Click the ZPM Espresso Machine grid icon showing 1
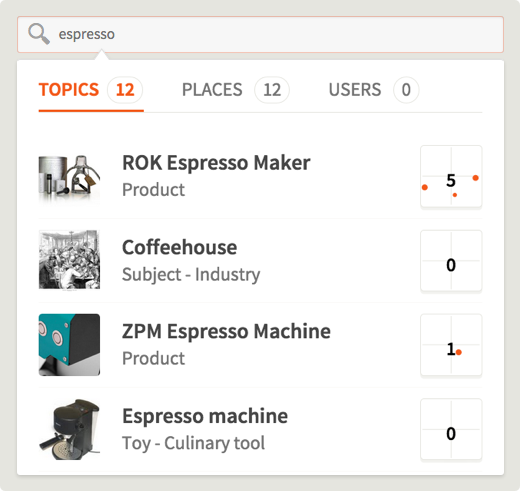Screen dimensions: 520x491 451,345
